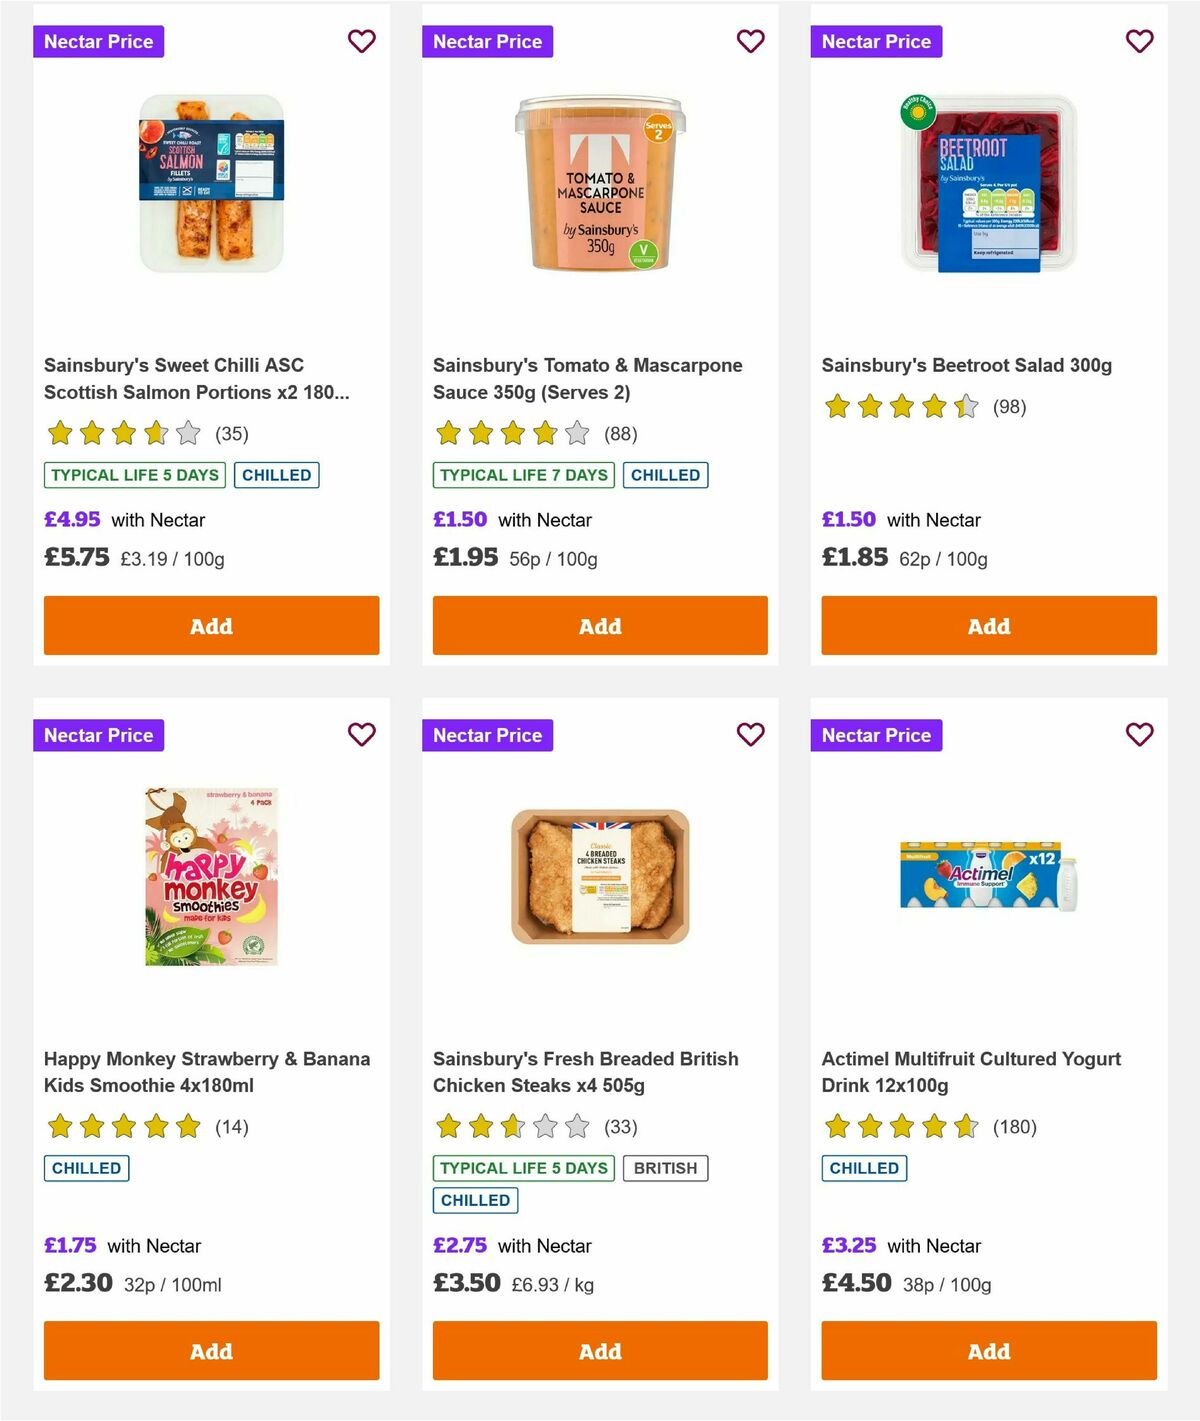Add the Beetroot Salad to basket

[x=987, y=625]
